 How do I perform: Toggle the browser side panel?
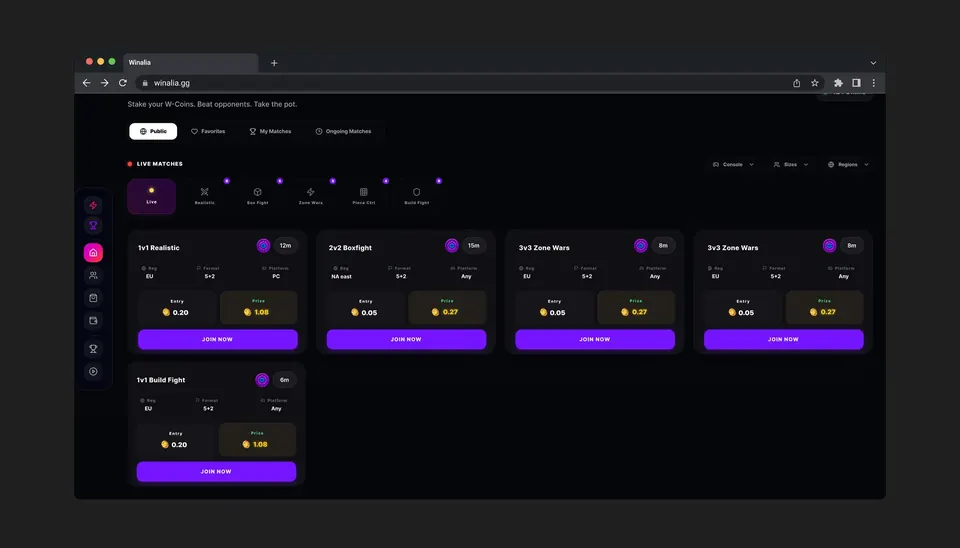click(x=857, y=83)
